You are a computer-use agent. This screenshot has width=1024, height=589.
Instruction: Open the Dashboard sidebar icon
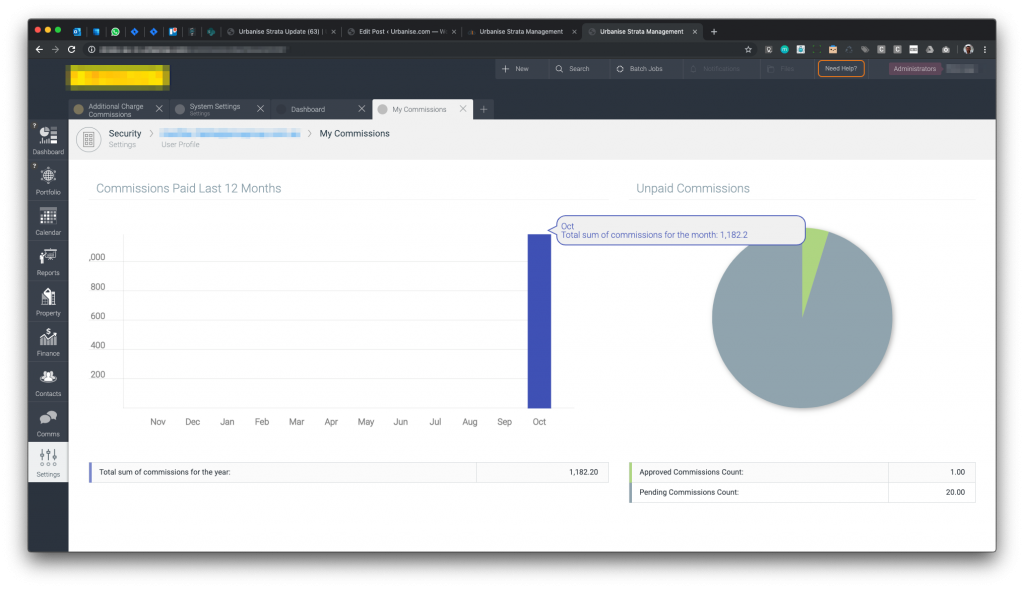(48, 139)
